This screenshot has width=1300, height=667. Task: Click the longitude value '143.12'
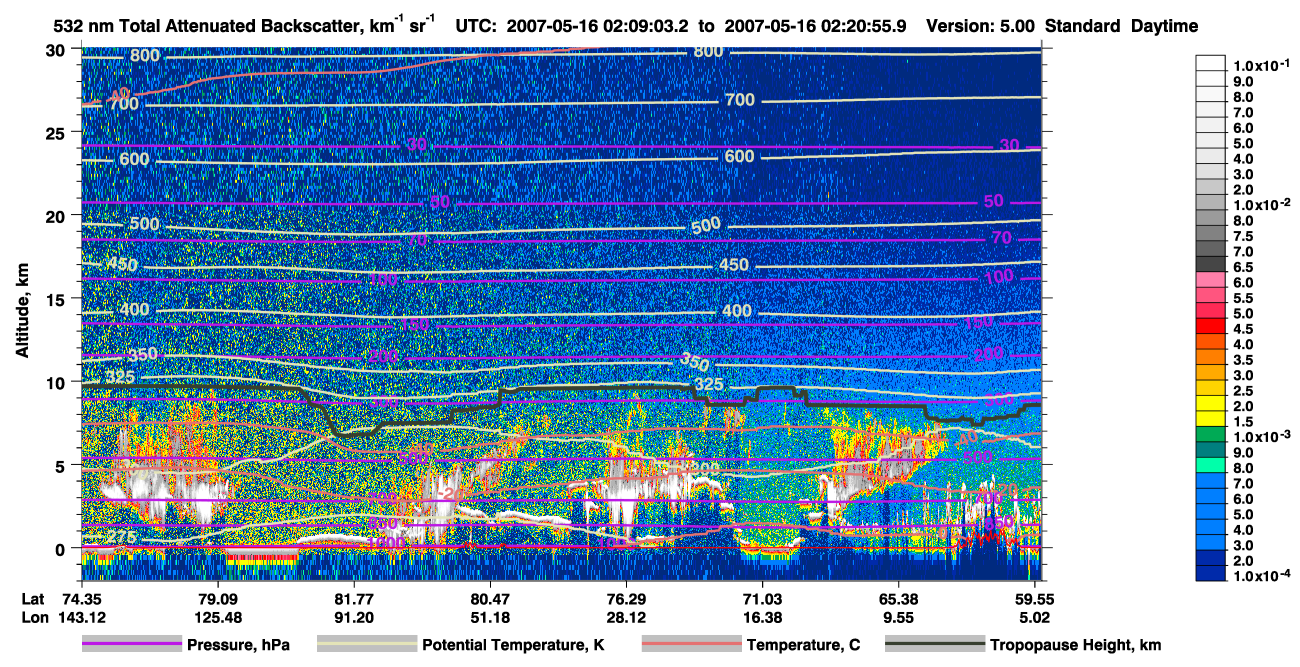(x=82, y=617)
